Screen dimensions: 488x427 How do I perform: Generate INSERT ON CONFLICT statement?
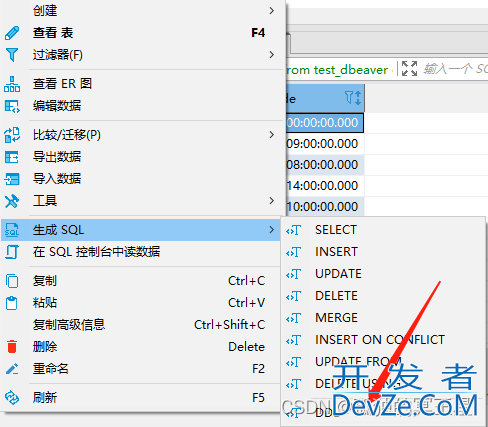pyautogui.click(x=383, y=340)
